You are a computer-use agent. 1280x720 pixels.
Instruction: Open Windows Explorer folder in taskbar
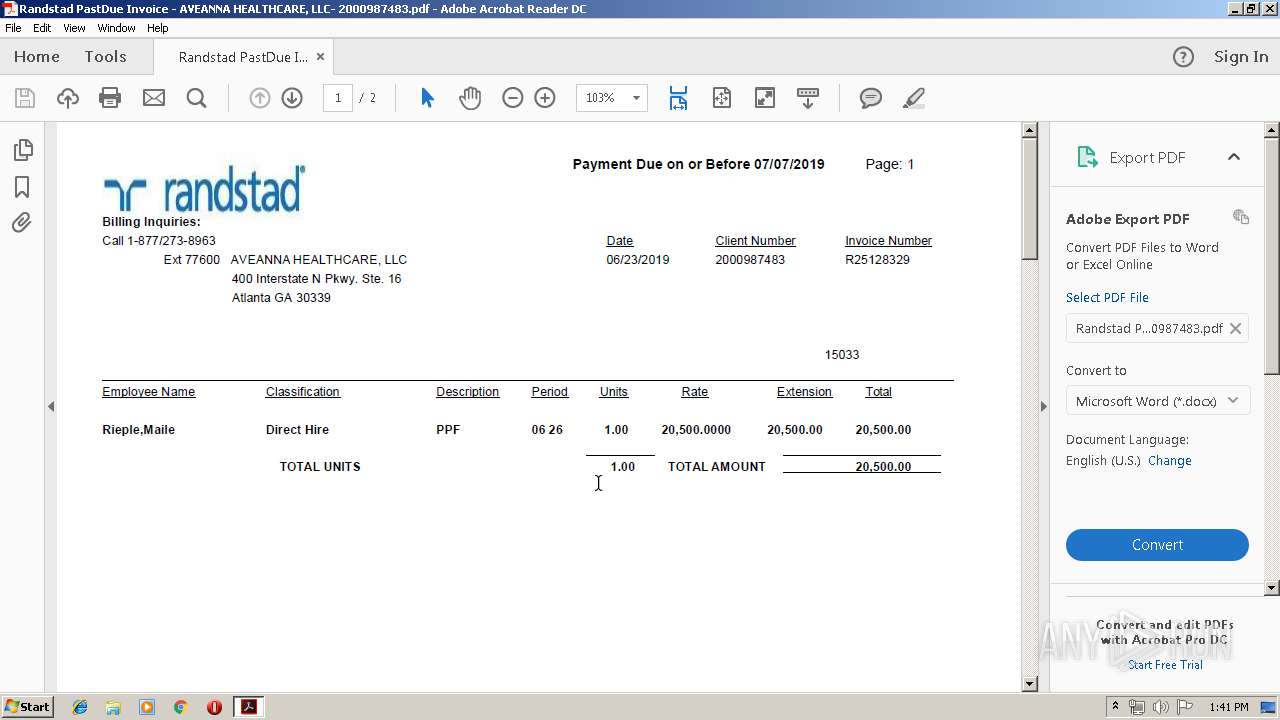[x=113, y=707]
